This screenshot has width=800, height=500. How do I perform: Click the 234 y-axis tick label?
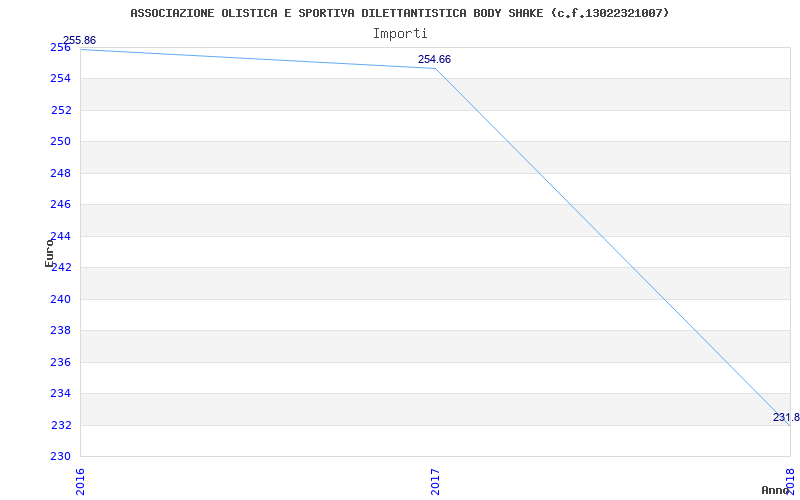[x=60, y=394]
